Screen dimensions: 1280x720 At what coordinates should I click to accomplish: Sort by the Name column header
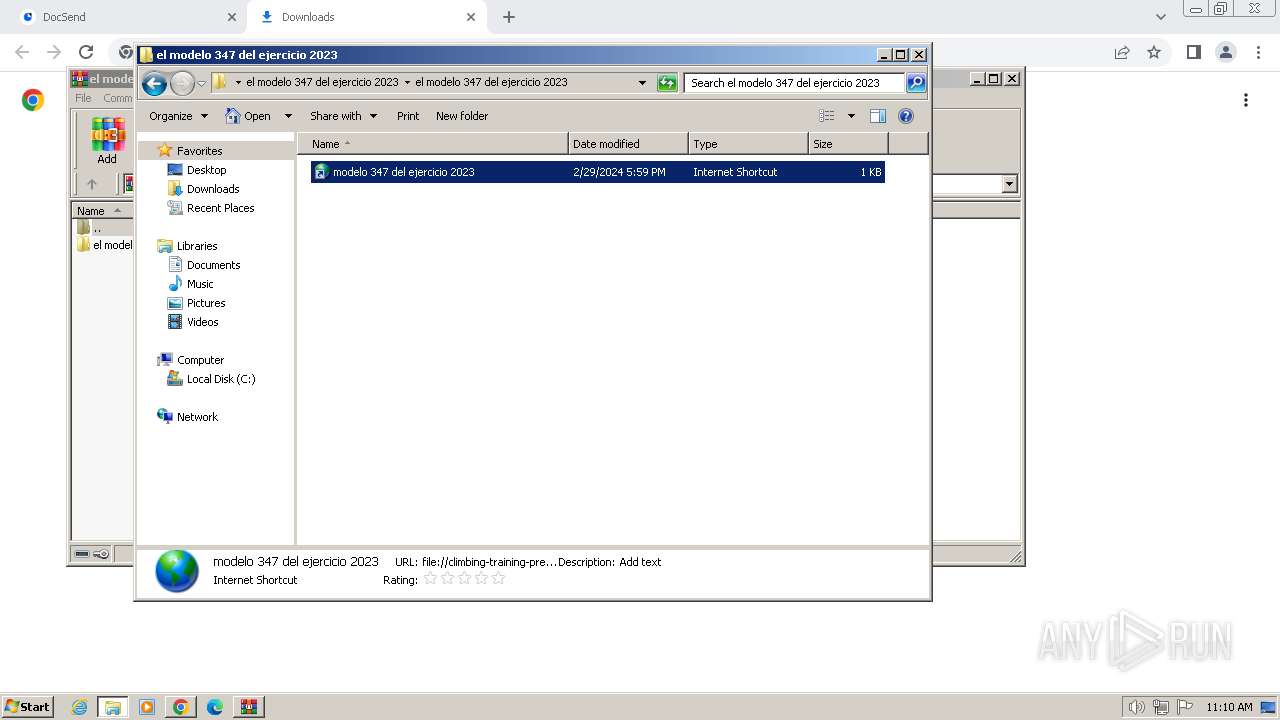(x=432, y=144)
